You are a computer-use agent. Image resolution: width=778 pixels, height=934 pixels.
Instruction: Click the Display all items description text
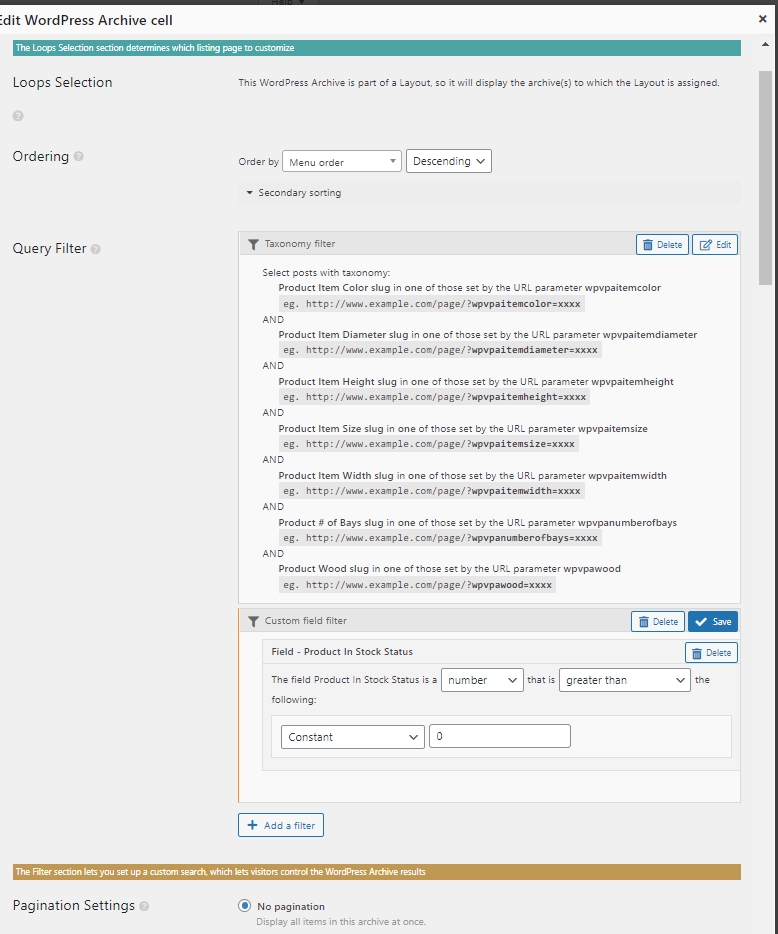[x=341, y=921]
